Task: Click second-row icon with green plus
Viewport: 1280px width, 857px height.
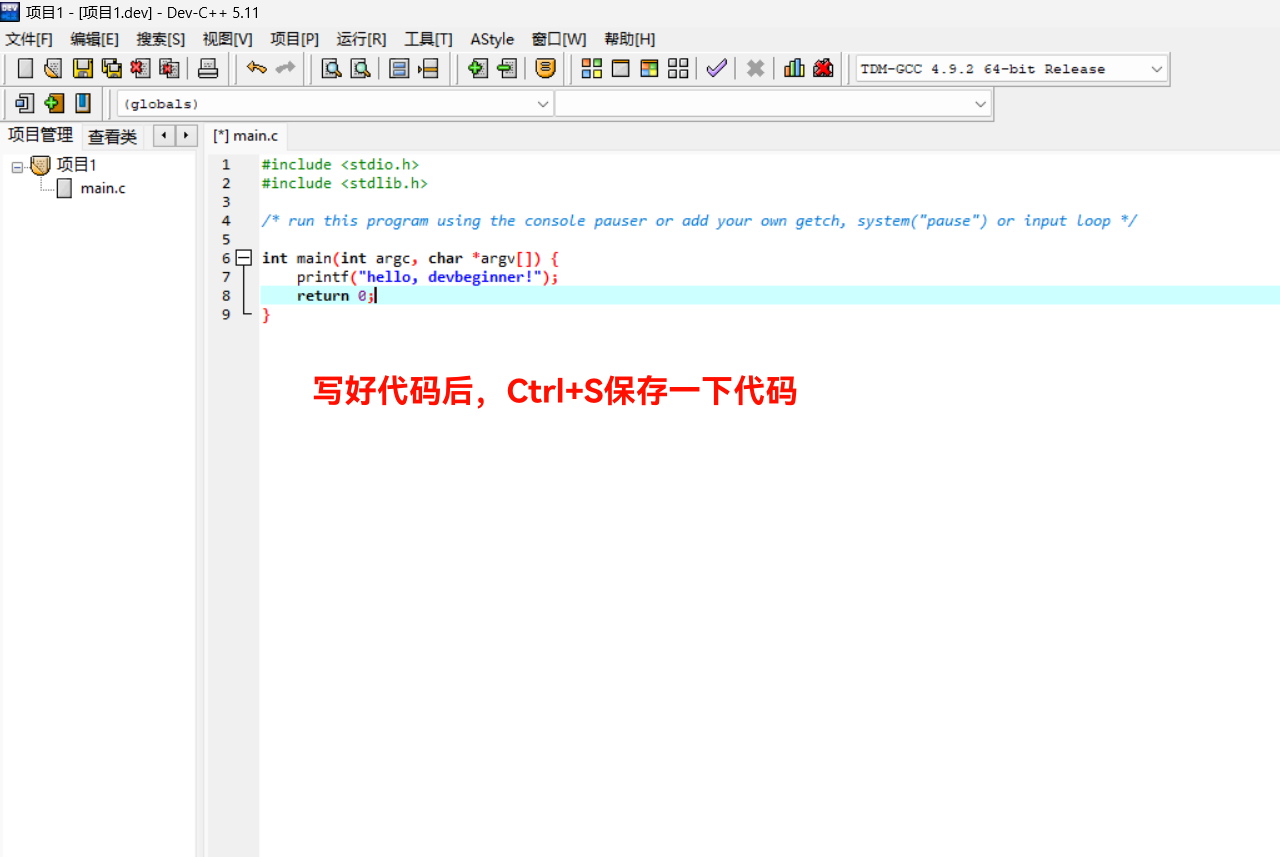Action: pyautogui.click(x=54, y=103)
